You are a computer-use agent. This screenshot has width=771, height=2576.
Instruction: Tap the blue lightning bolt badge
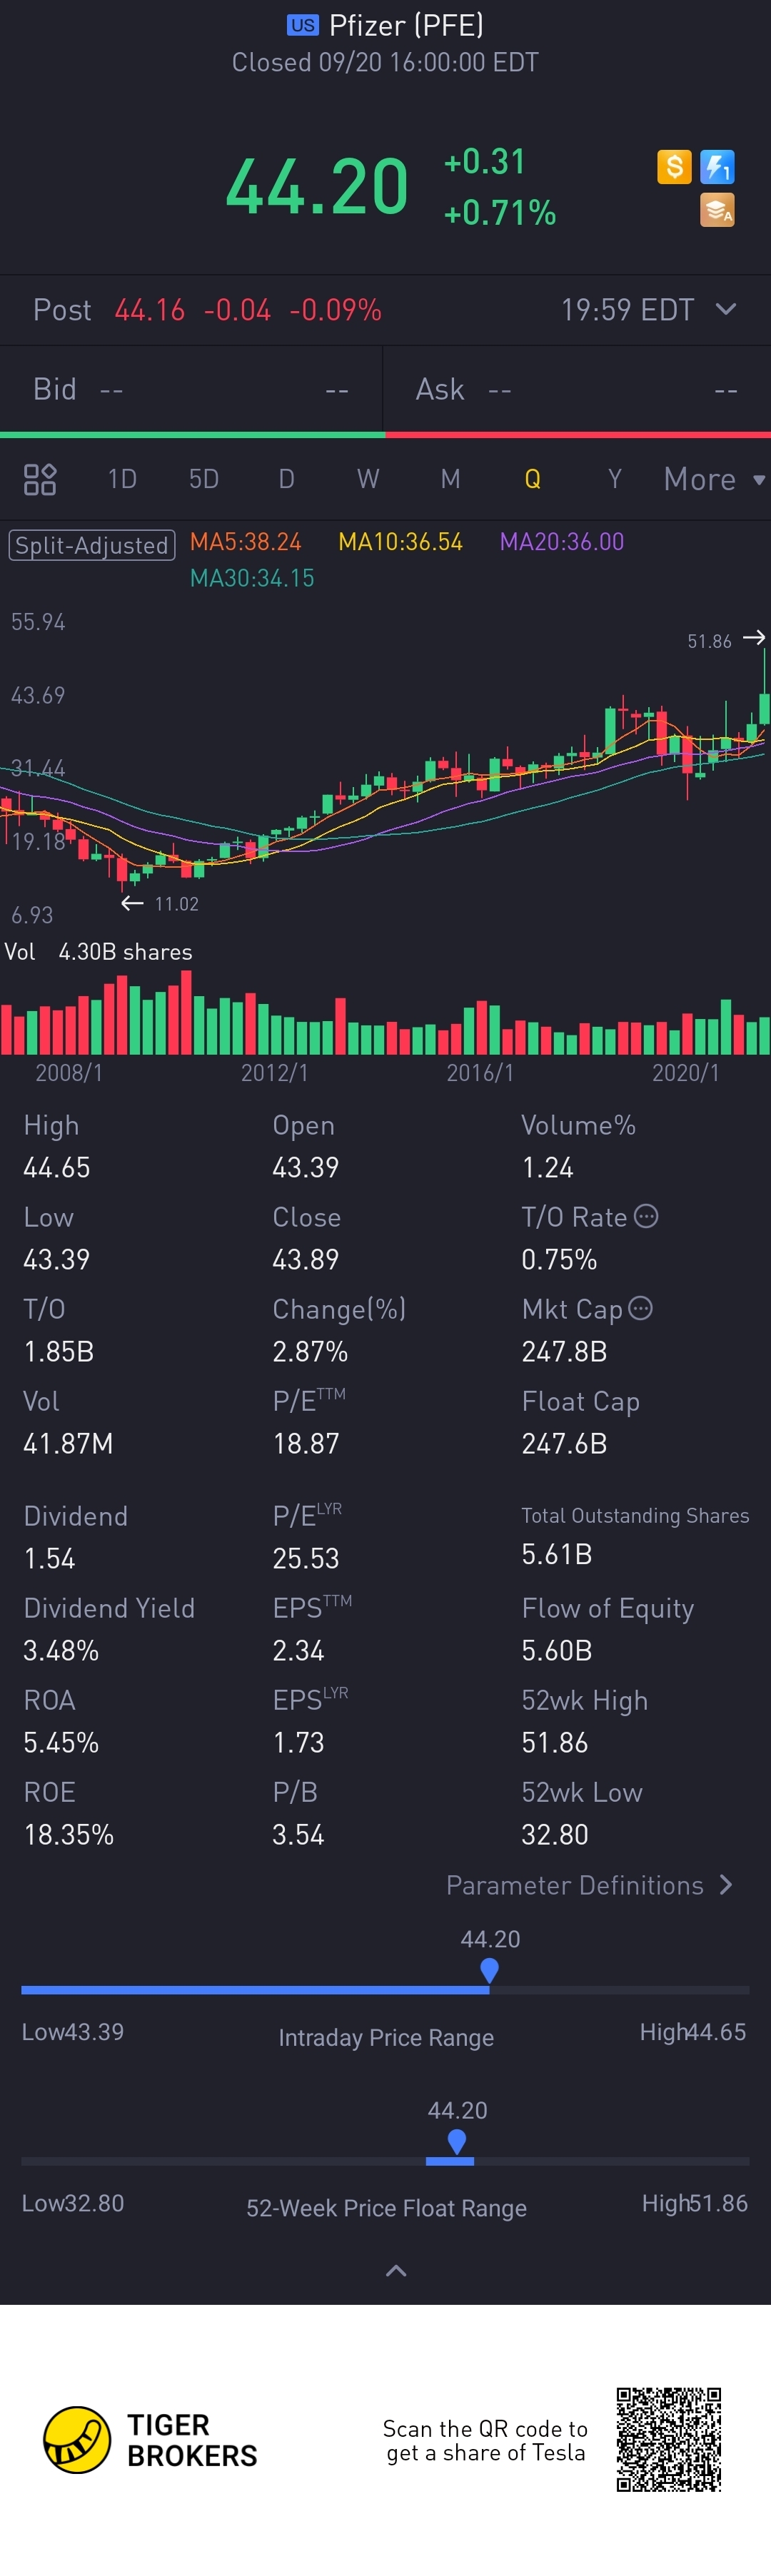click(x=717, y=166)
